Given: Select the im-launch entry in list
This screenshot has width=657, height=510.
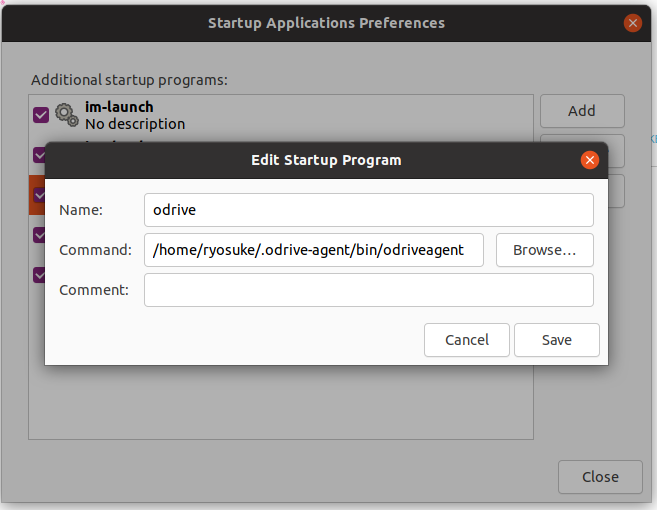Looking at the screenshot, I should [x=281, y=115].
